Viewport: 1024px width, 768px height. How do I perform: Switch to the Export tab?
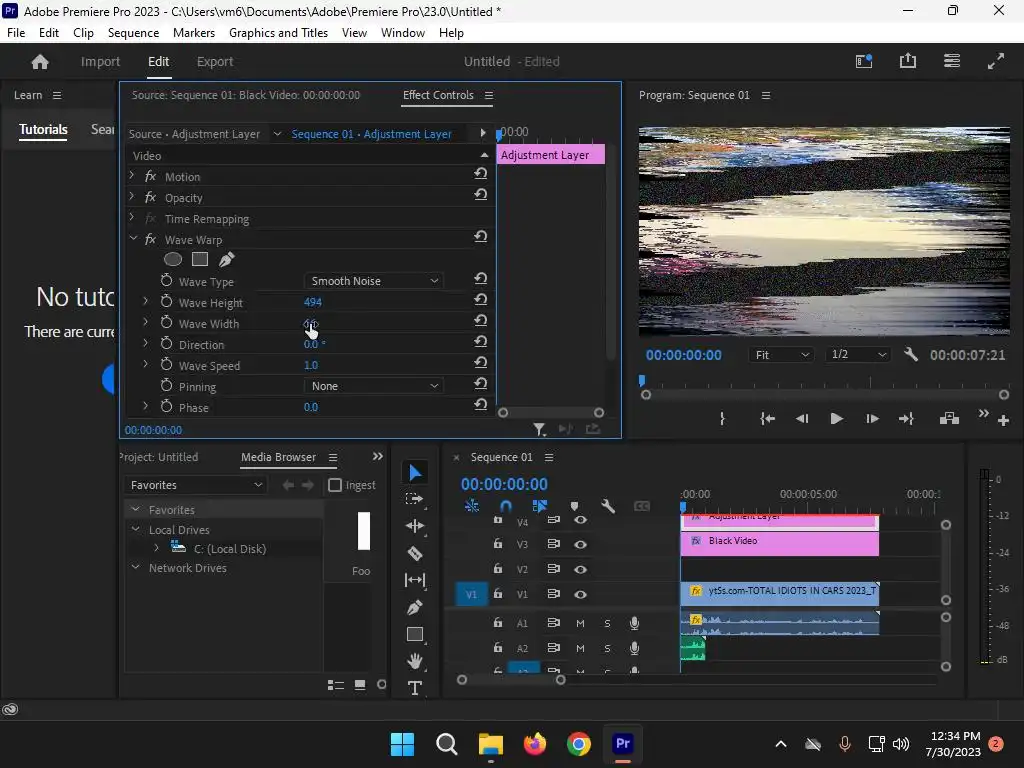pyautogui.click(x=215, y=61)
